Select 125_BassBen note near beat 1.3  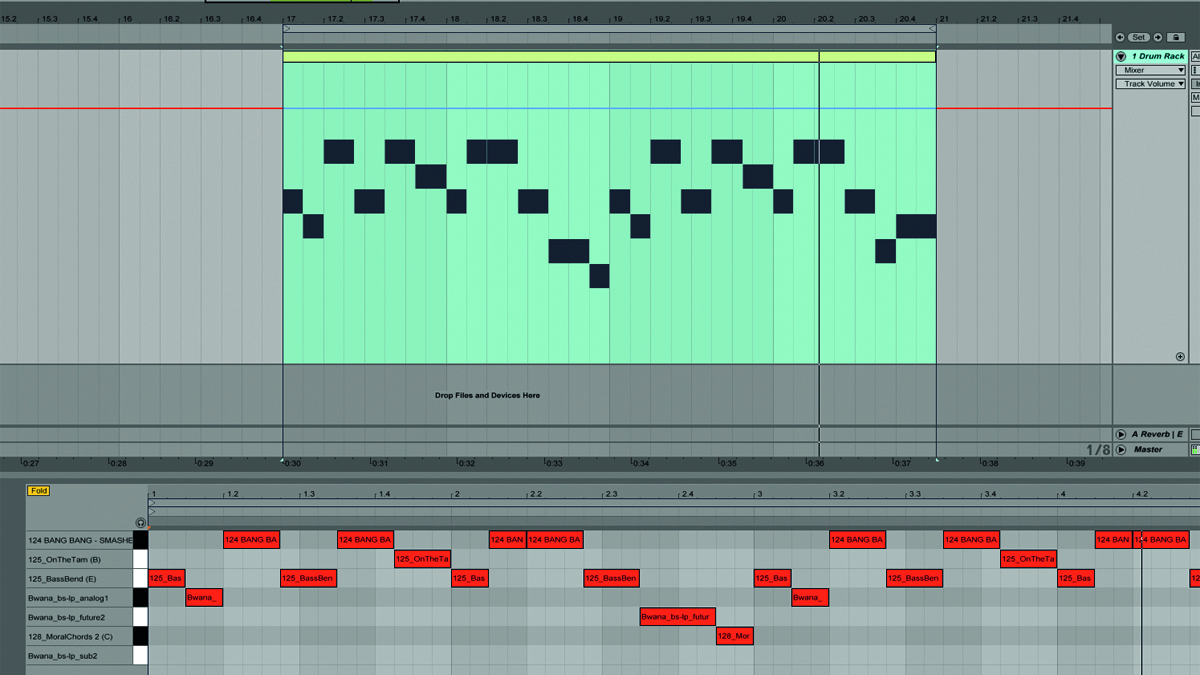point(309,578)
